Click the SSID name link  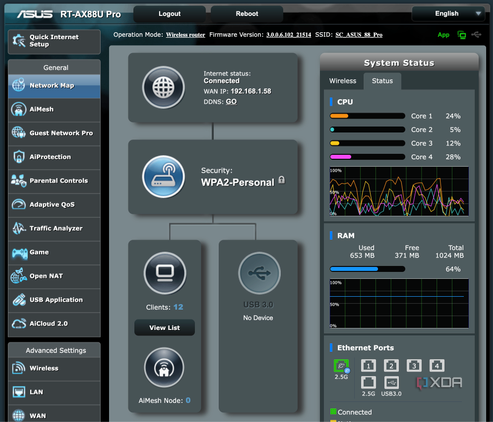[359, 35]
